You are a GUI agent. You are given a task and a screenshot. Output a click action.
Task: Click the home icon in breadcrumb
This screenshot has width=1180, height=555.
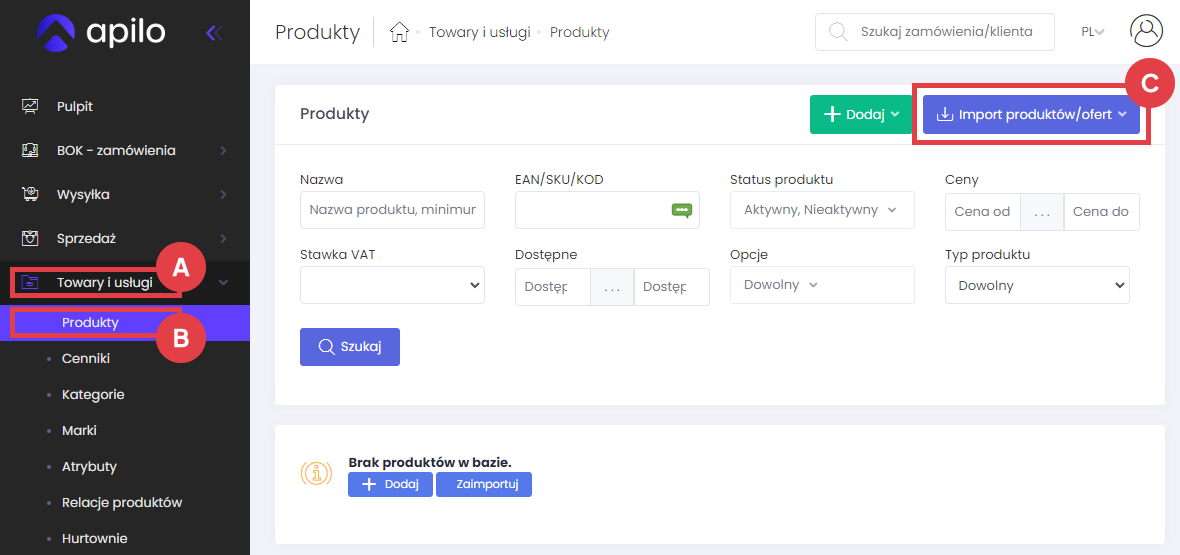[x=399, y=32]
